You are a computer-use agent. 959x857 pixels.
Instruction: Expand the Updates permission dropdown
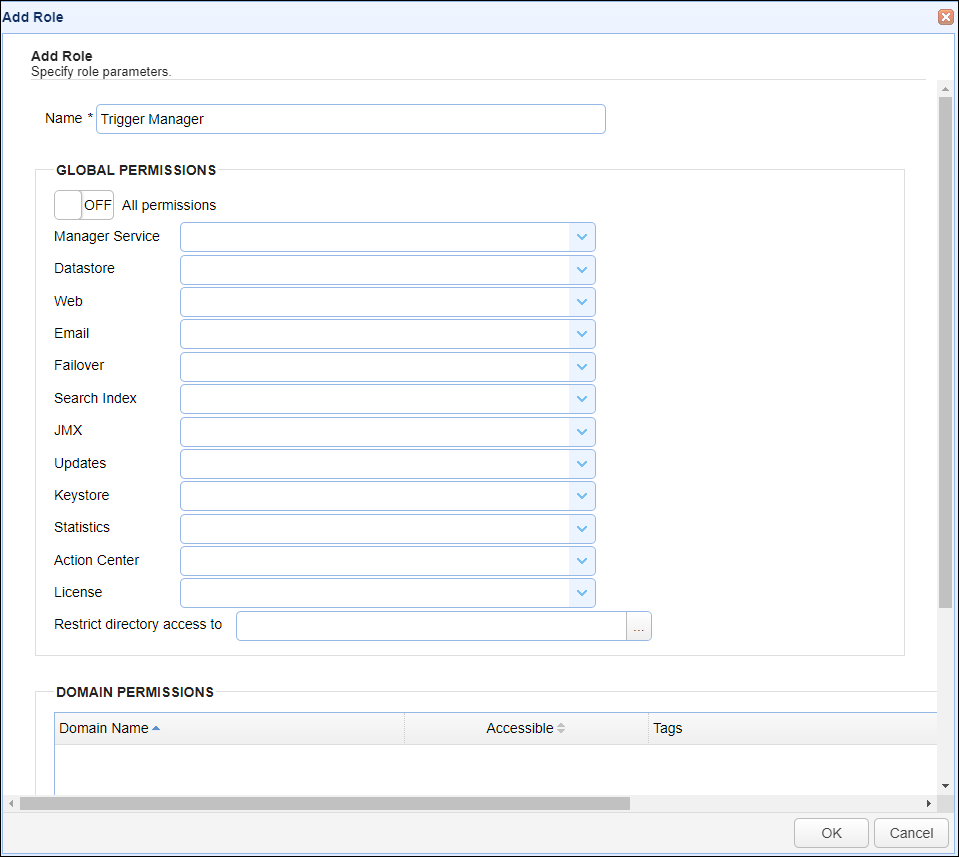tap(582, 464)
